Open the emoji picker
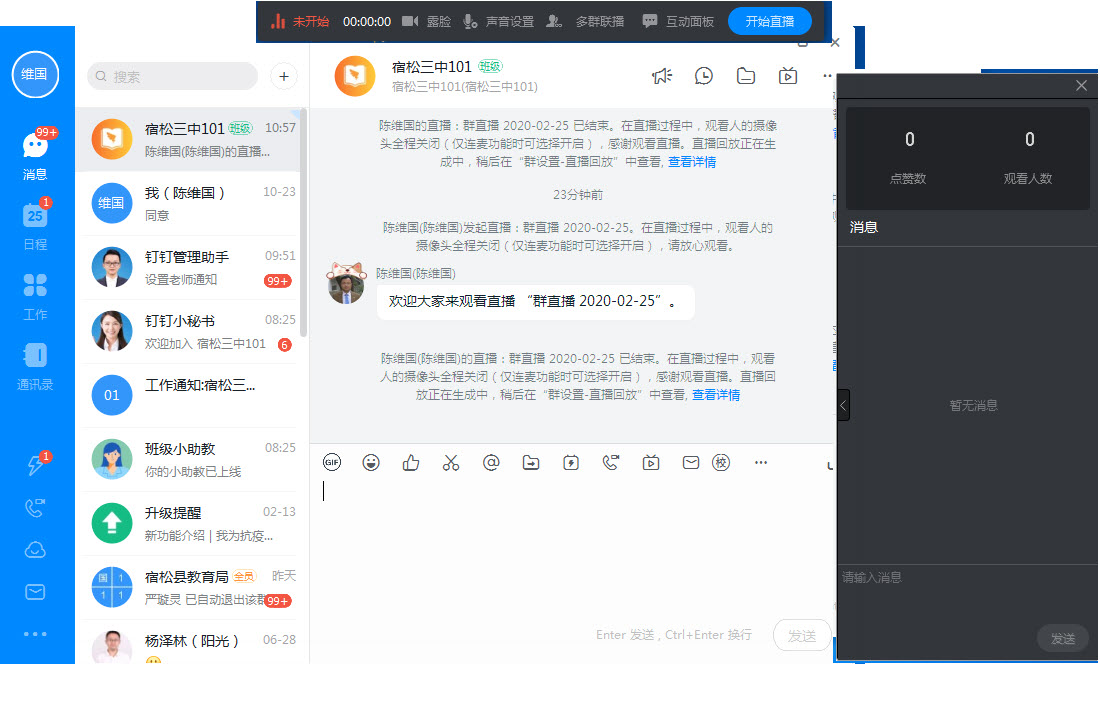 [x=371, y=462]
